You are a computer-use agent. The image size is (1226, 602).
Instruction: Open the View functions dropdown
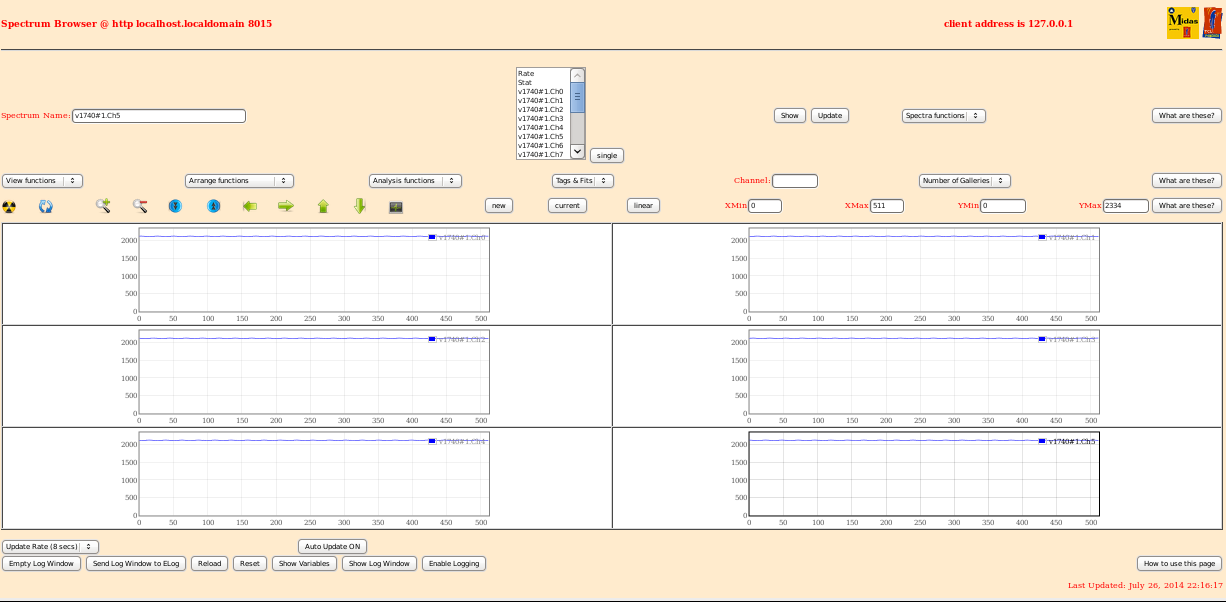pyautogui.click(x=42, y=181)
